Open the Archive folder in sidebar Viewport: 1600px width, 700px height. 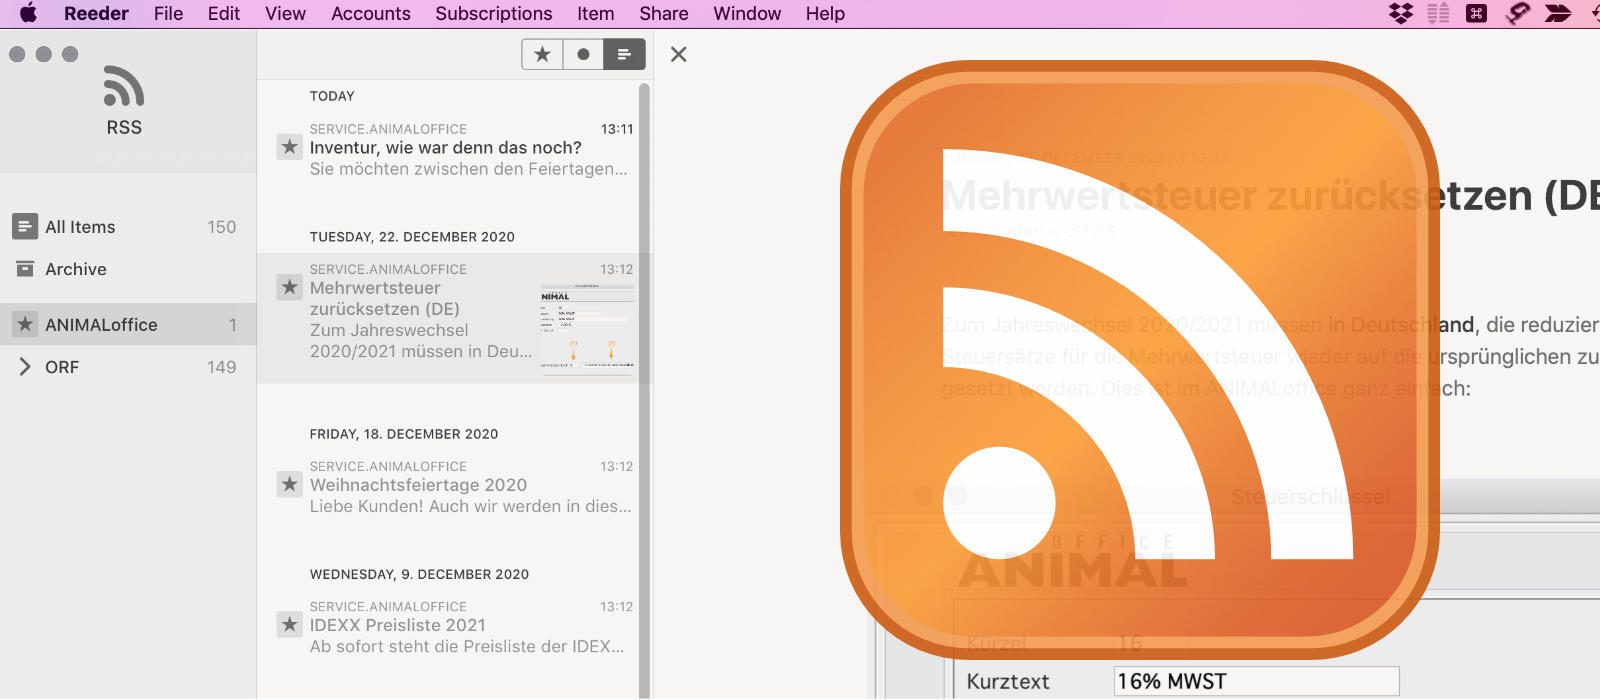[128, 269]
